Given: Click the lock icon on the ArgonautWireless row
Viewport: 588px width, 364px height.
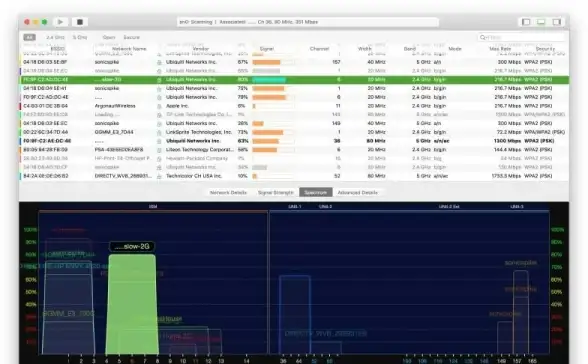Looking at the screenshot, I should [x=159, y=106].
